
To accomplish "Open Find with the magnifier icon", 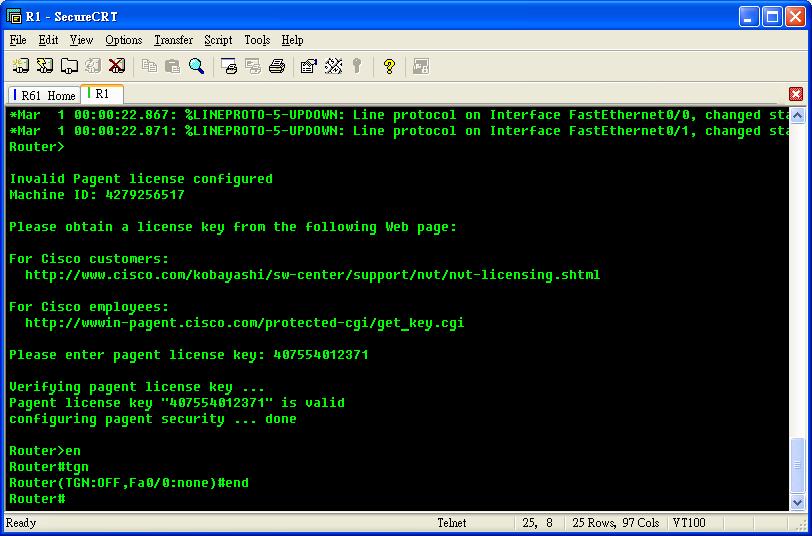I will pyautogui.click(x=196, y=66).
